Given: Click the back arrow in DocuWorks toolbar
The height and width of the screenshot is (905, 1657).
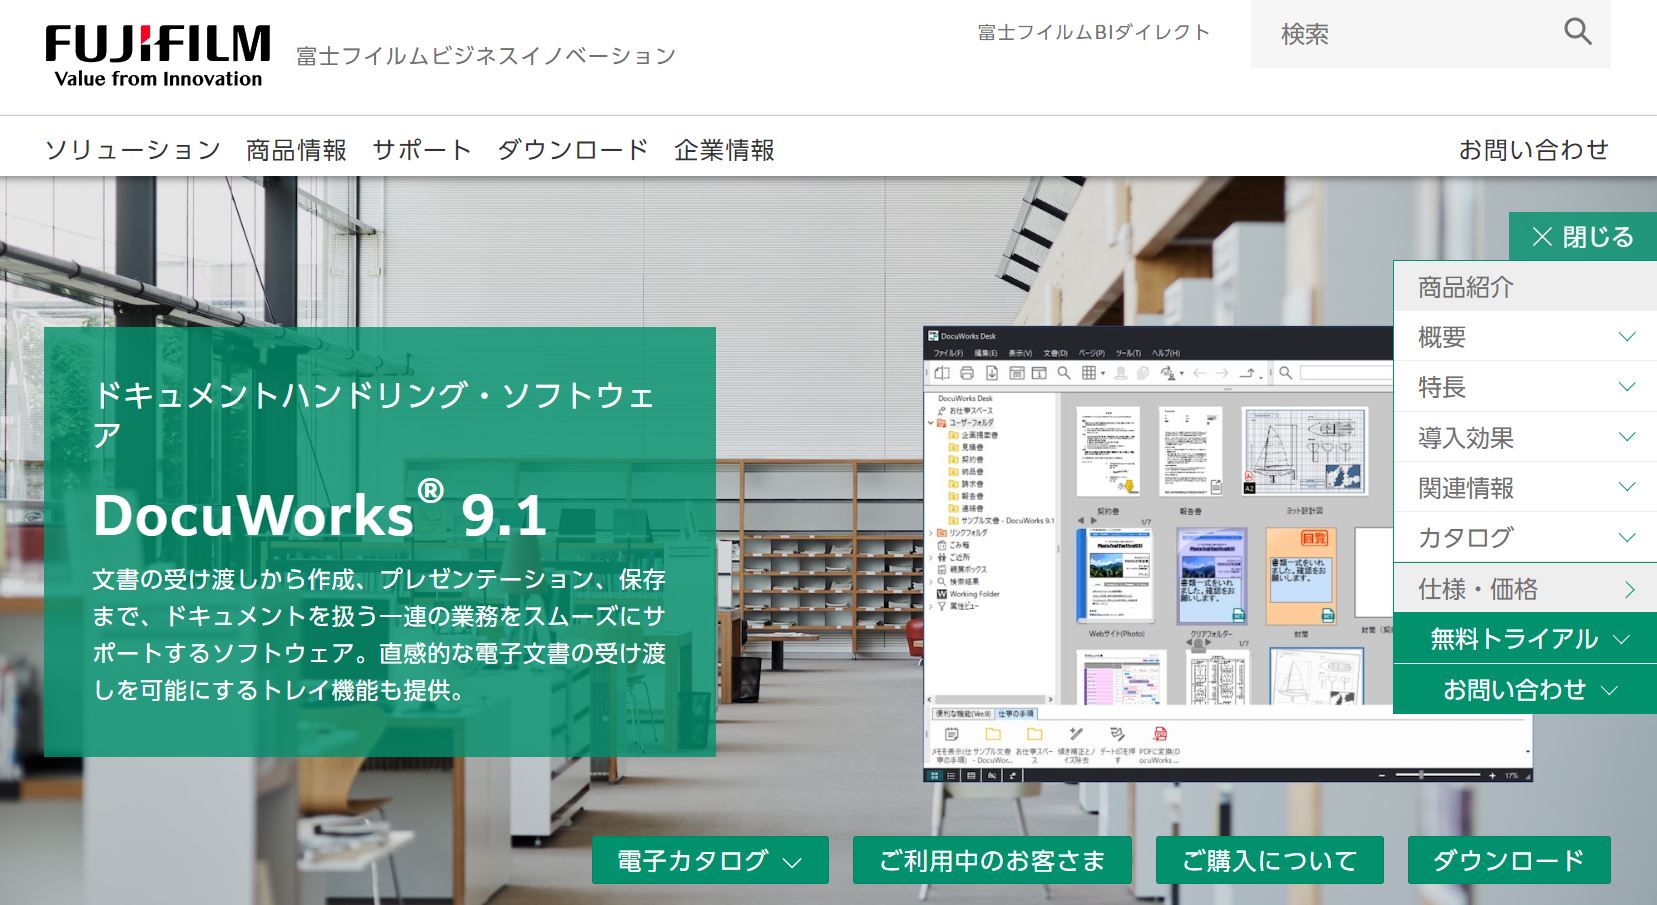Looking at the screenshot, I should coord(1202,373).
